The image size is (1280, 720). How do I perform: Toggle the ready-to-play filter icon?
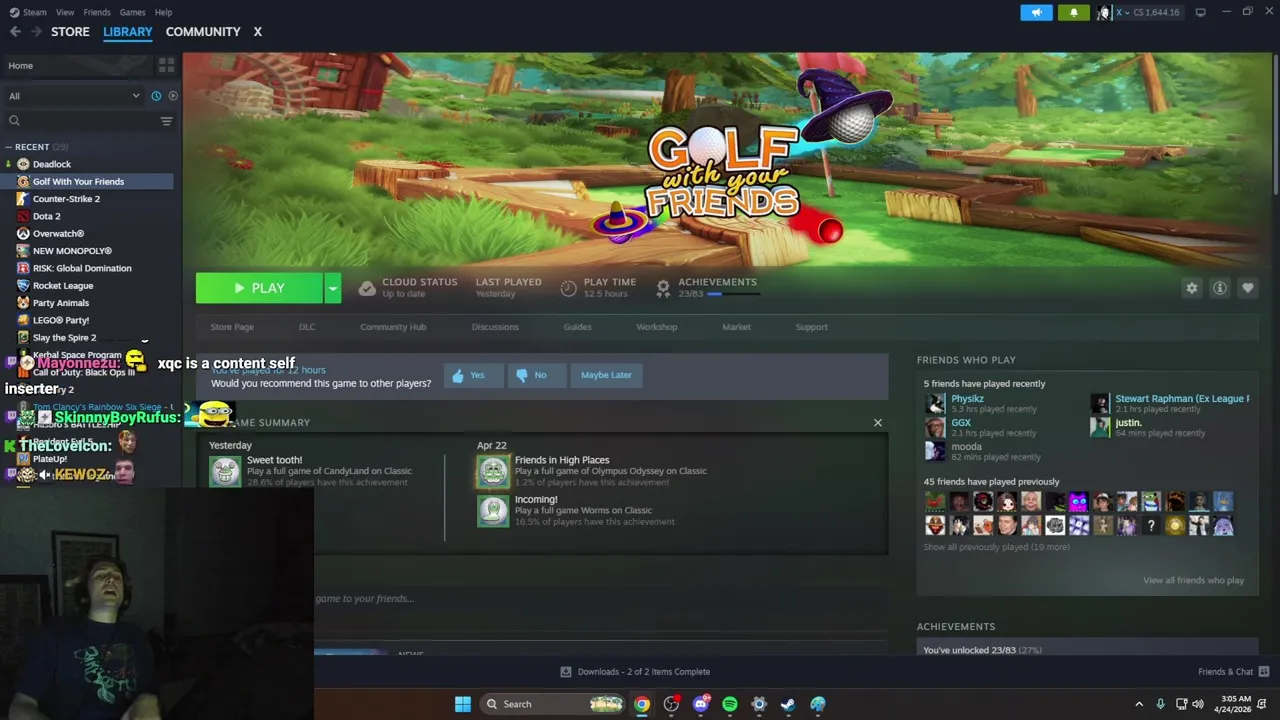click(x=173, y=96)
